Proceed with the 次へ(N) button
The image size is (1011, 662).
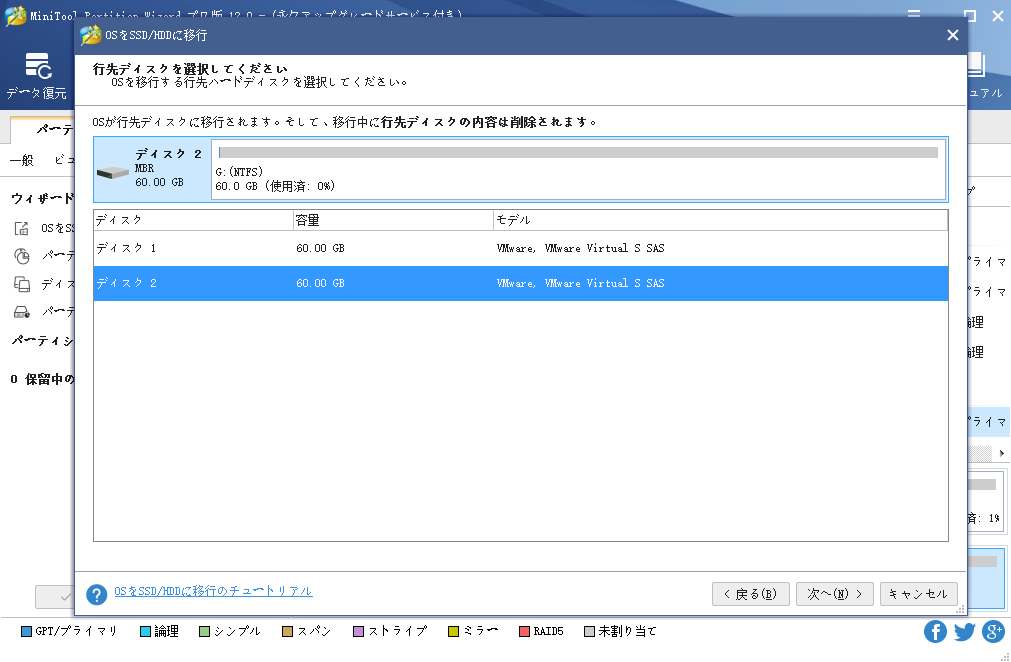(834, 594)
